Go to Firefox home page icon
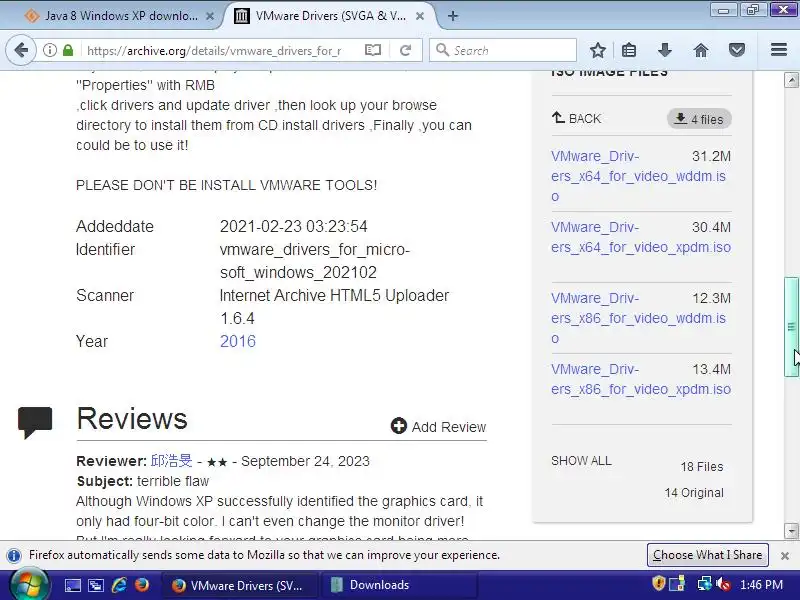The width and height of the screenshot is (800, 600). 701,50
